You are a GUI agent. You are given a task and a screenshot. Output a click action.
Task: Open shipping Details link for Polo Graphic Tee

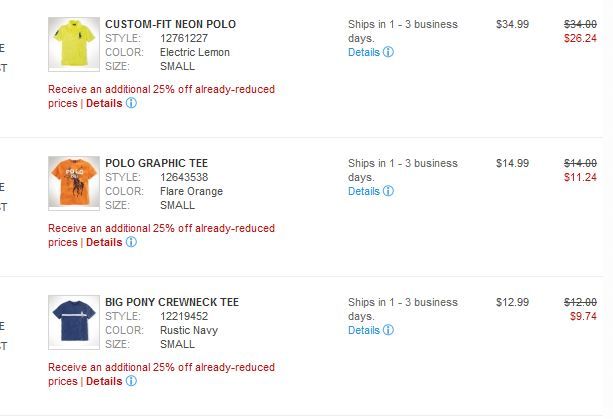point(364,191)
